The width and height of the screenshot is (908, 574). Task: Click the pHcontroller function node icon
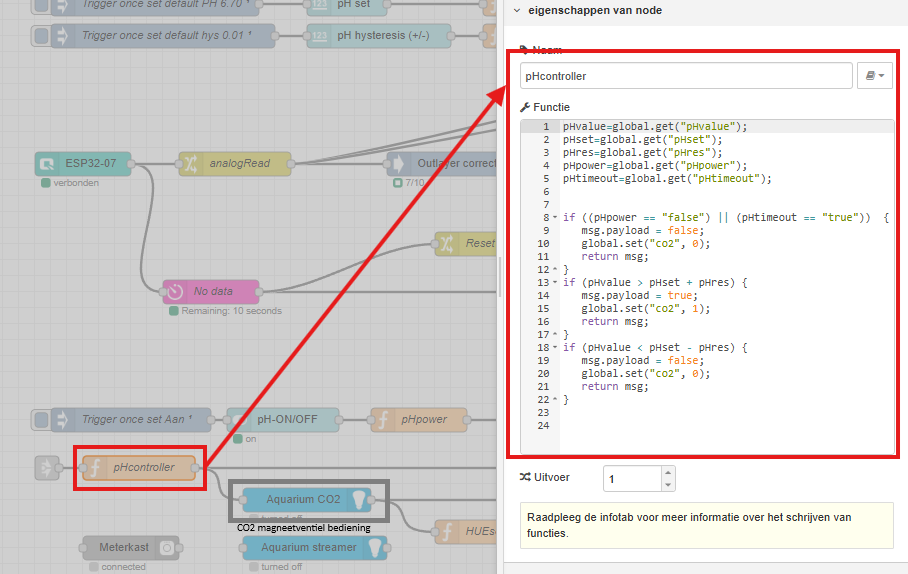coord(95,467)
